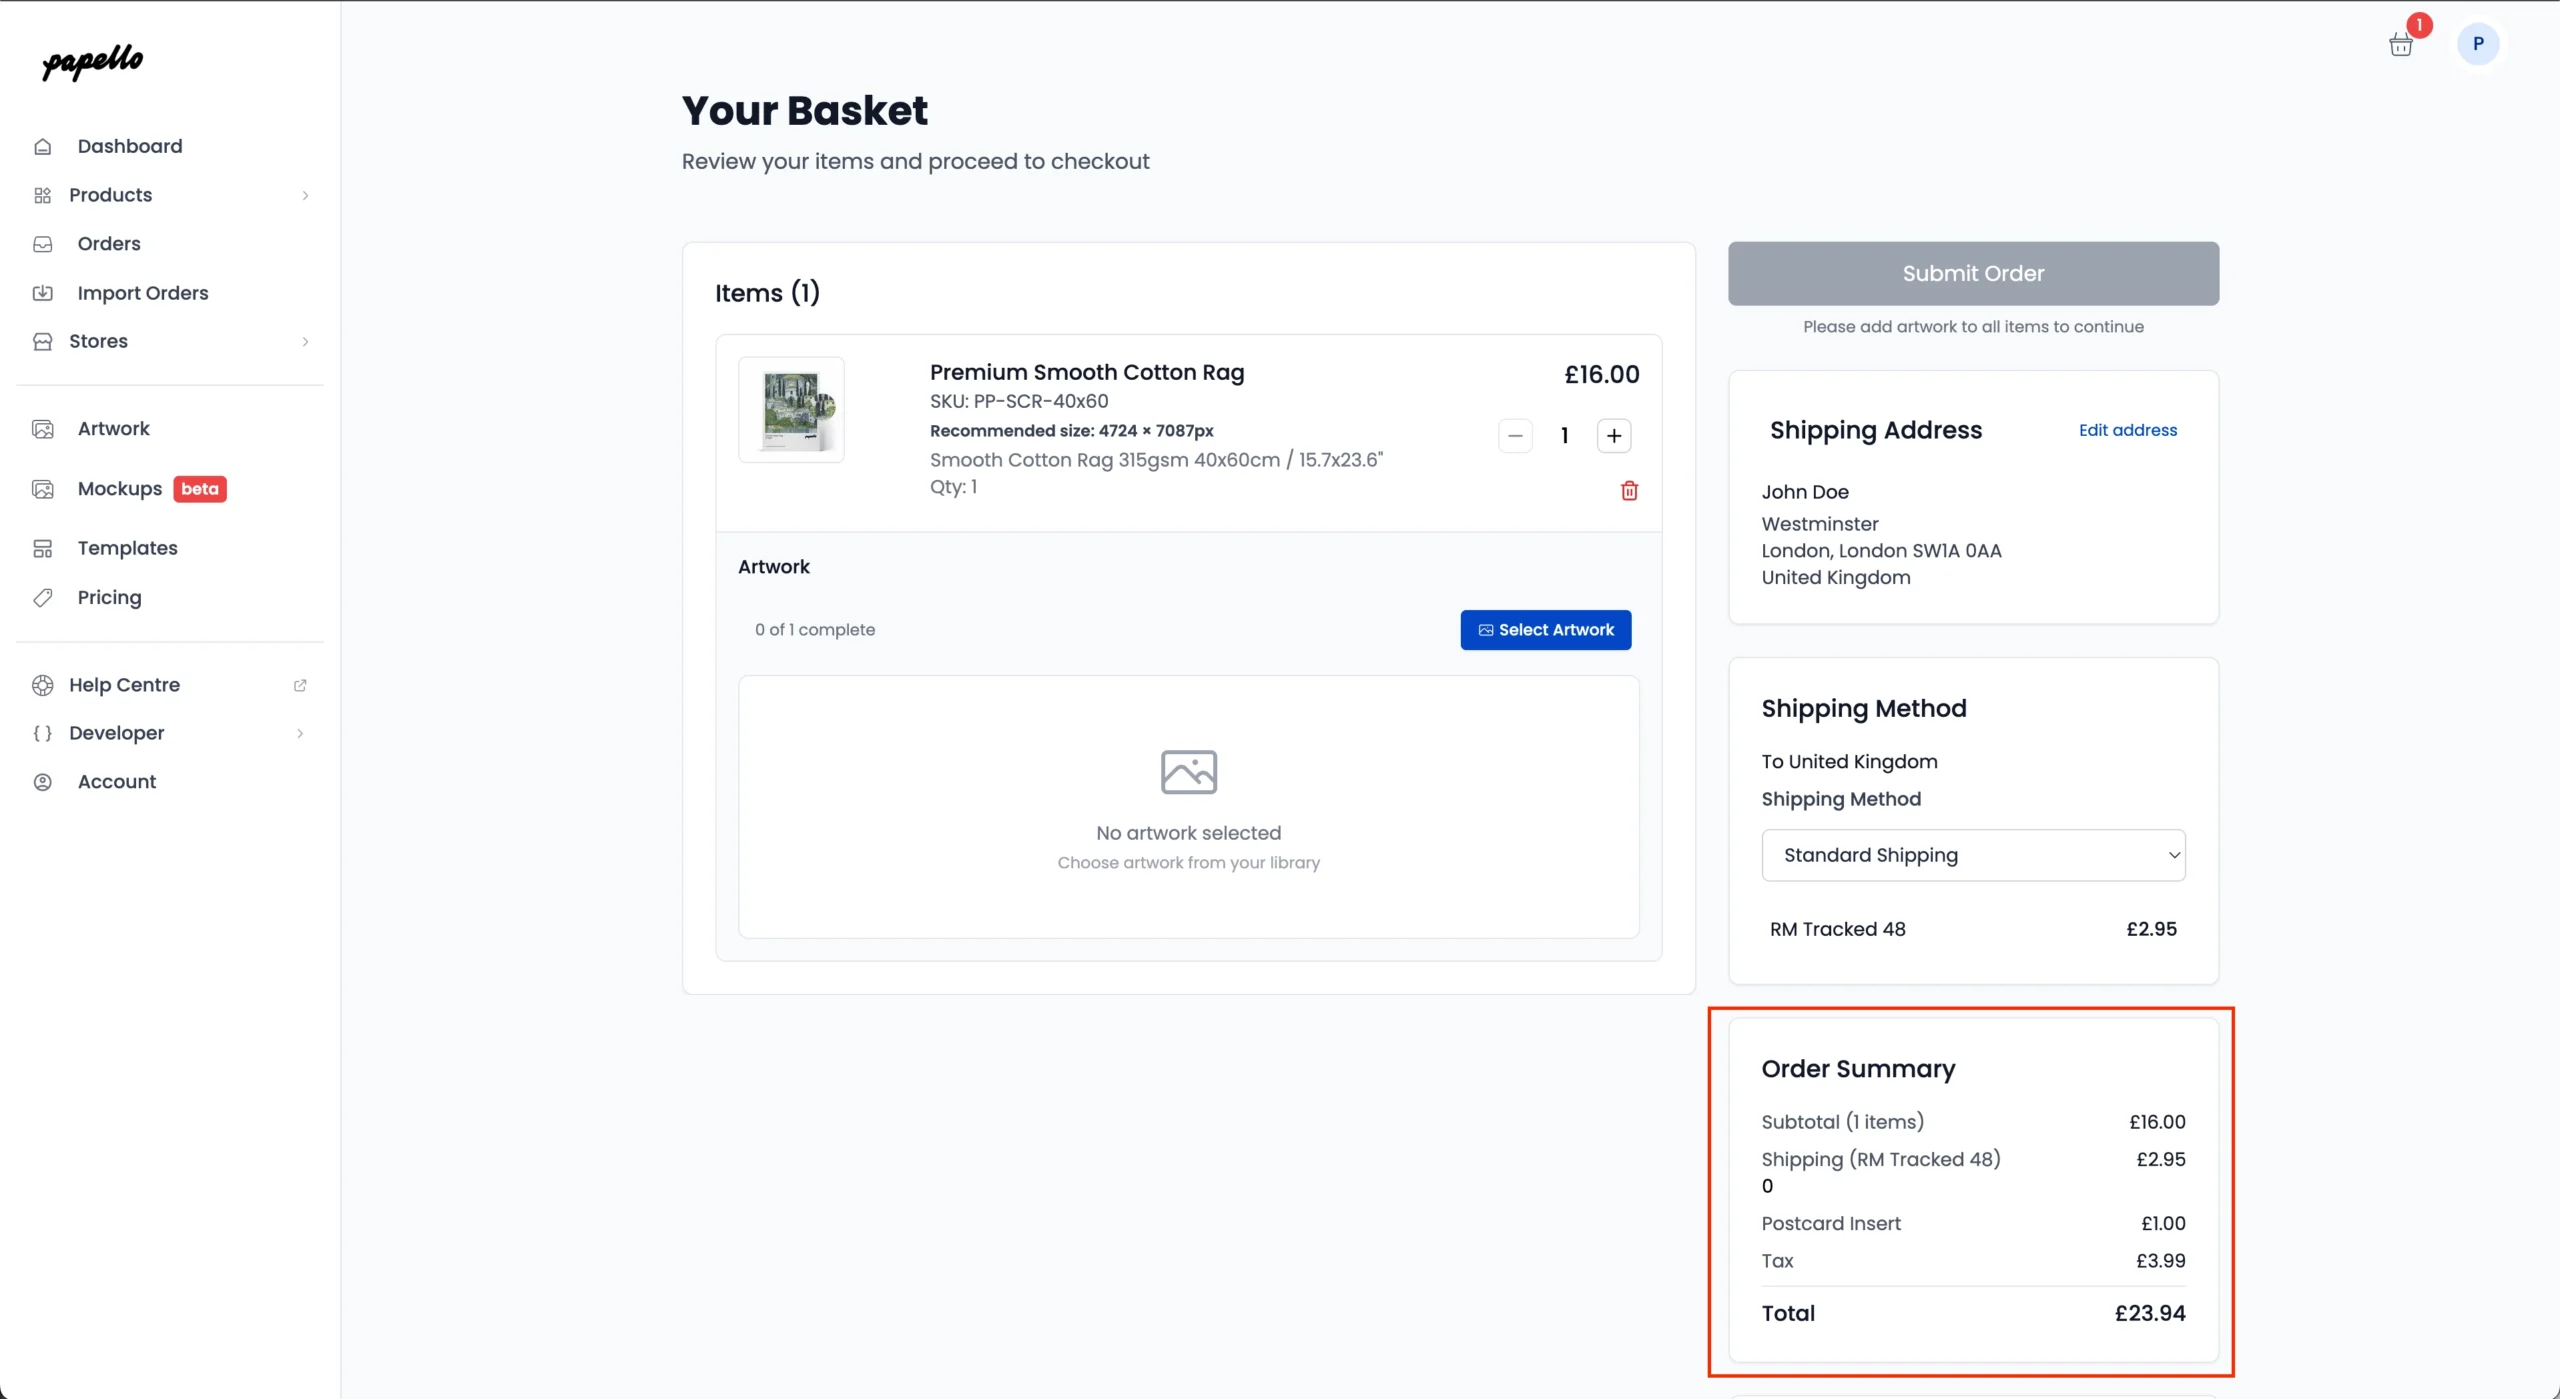
Task: Delete item using the red trash icon
Action: pos(1629,490)
